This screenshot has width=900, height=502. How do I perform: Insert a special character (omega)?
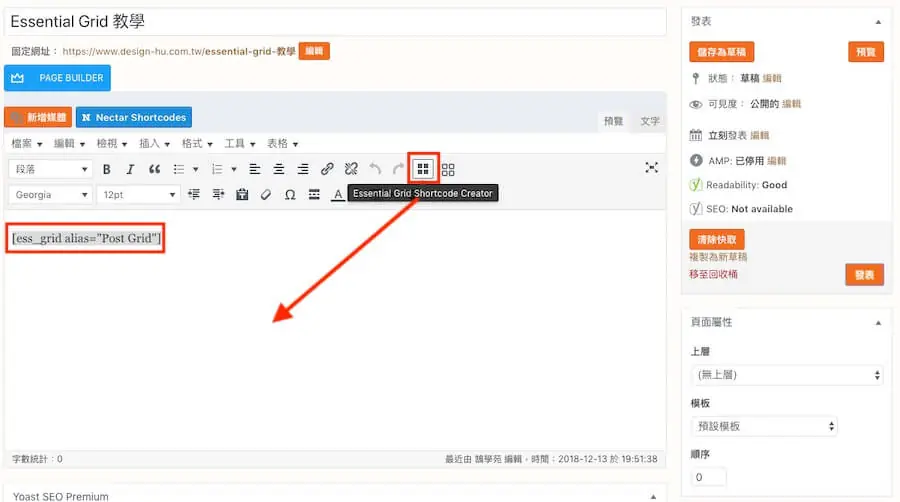coord(290,194)
